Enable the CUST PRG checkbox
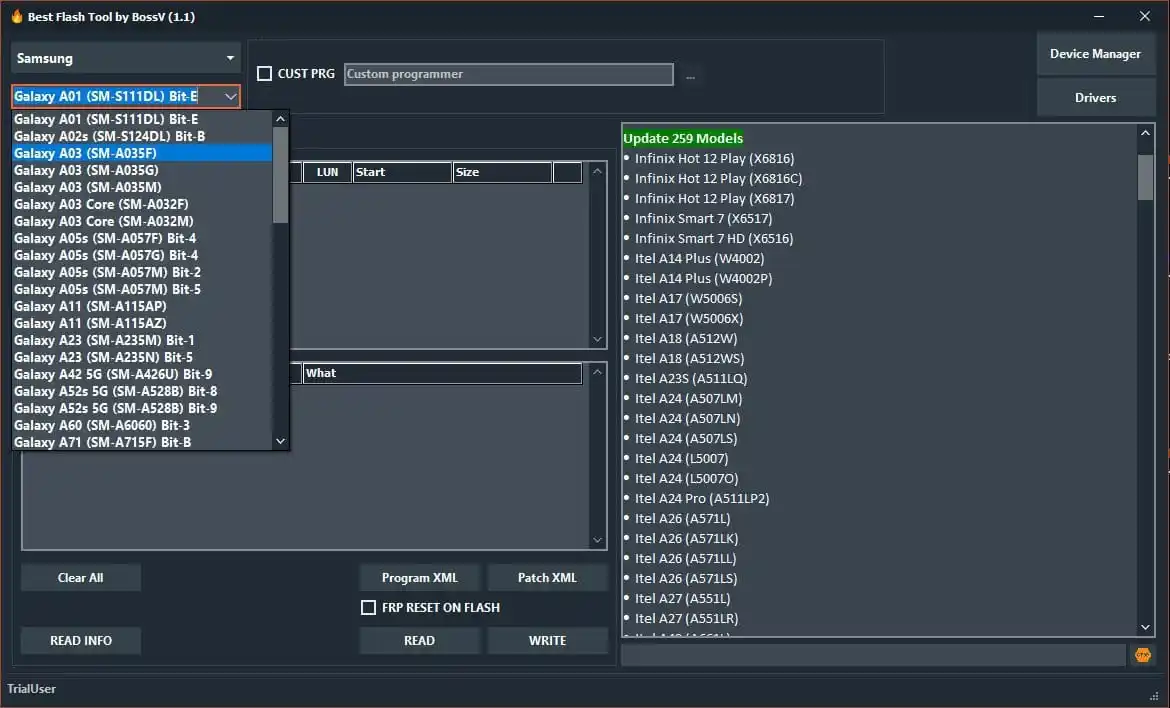The width and height of the screenshot is (1170, 708). pyautogui.click(x=264, y=73)
